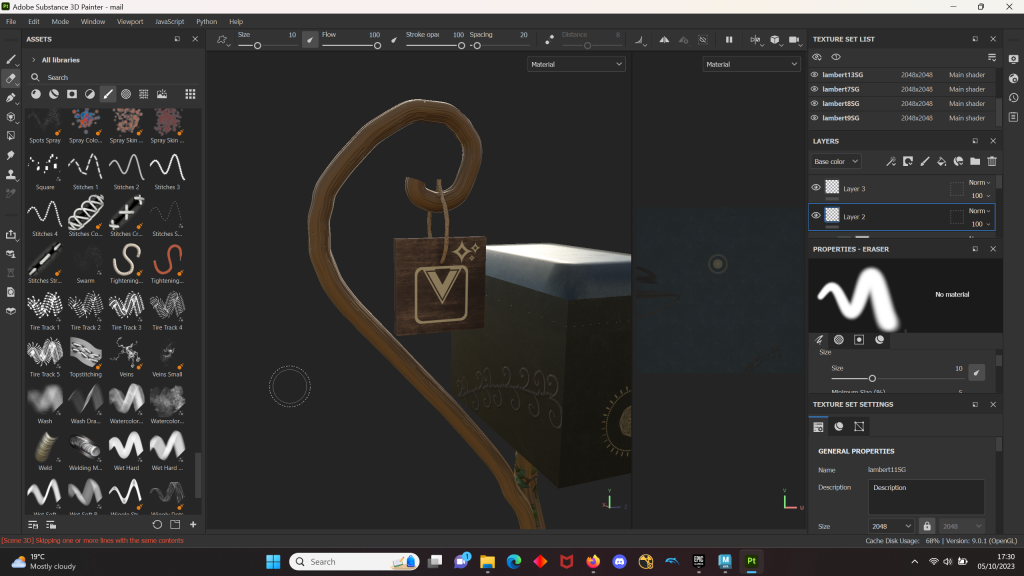Select the Projection tool
The image size is (1024, 576).
tap(11, 98)
